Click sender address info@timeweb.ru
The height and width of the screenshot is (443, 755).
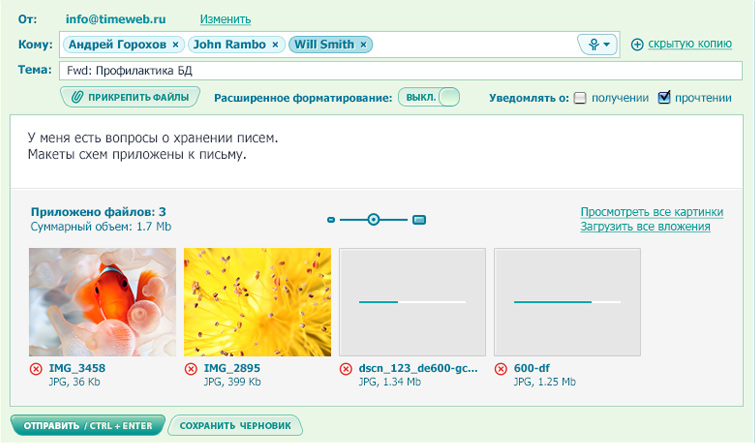pyautogui.click(x=116, y=19)
